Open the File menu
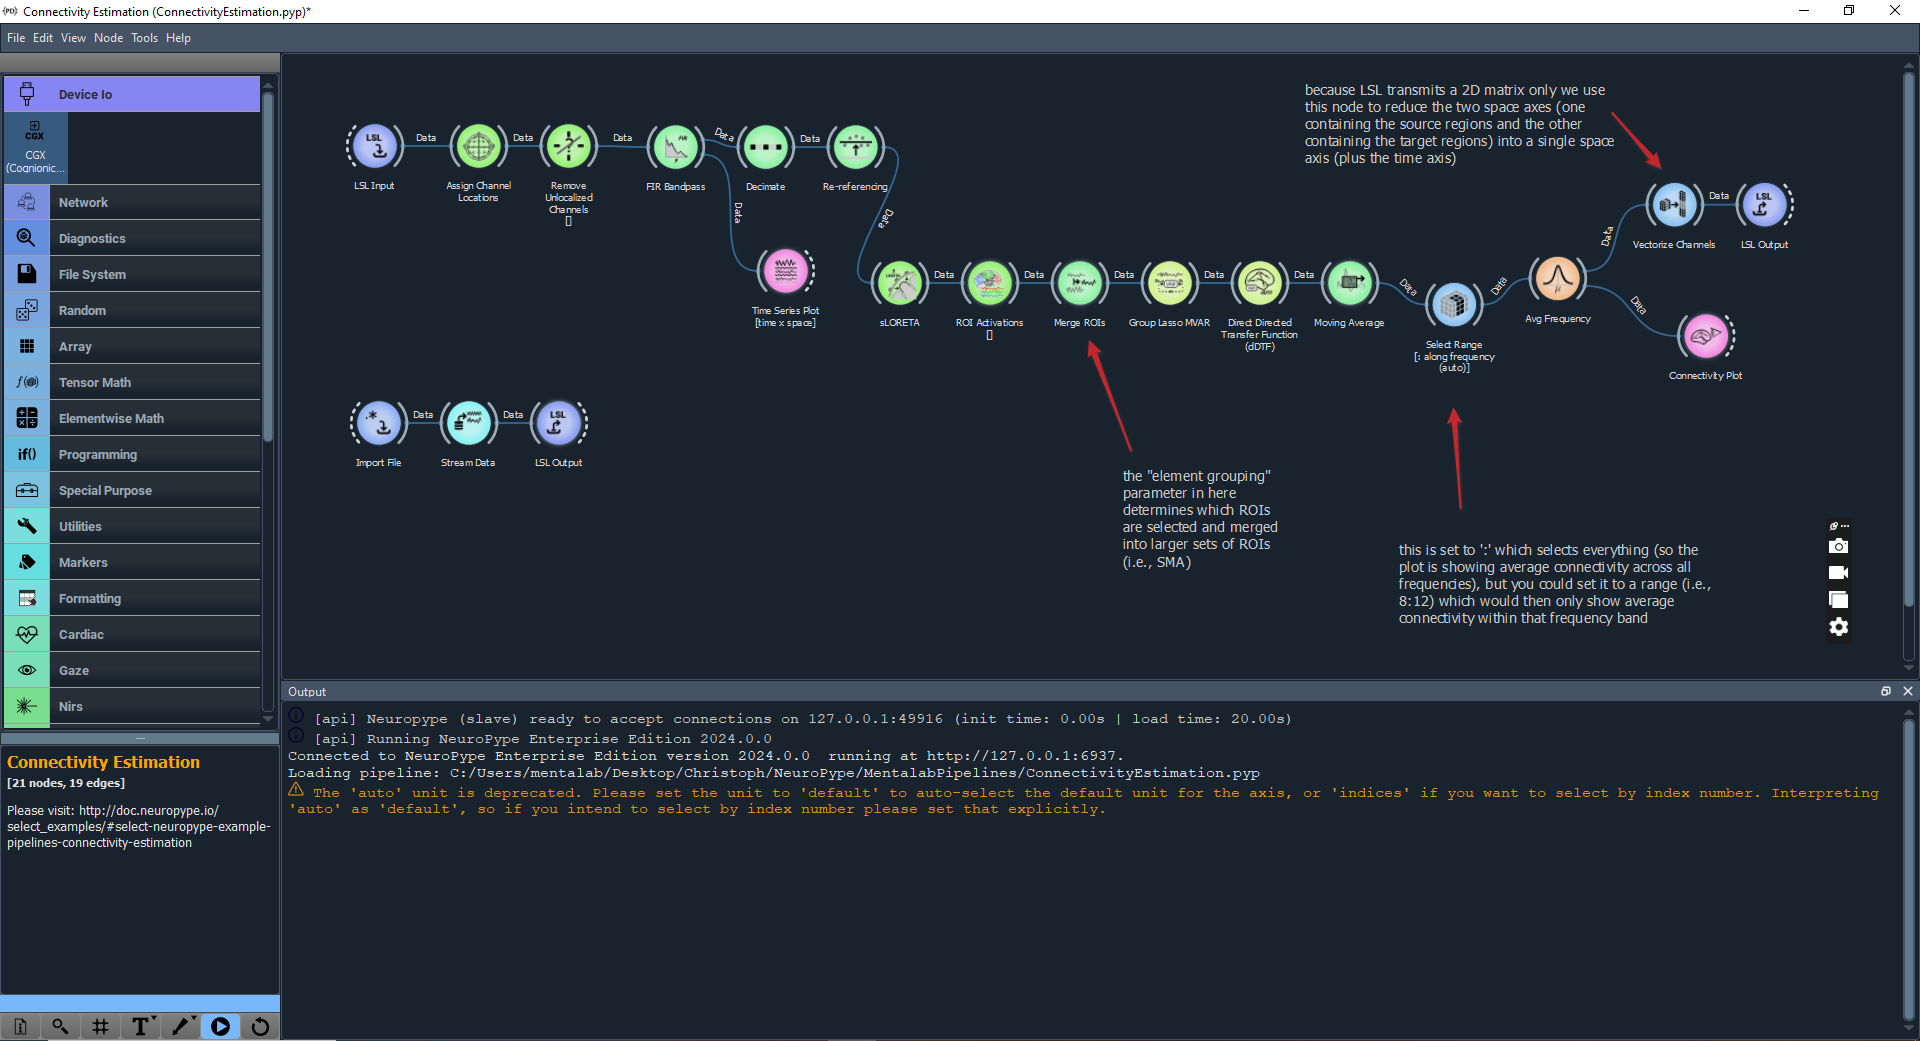This screenshot has width=1920, height=1041. pyautogui.click(x=16, y=38)
